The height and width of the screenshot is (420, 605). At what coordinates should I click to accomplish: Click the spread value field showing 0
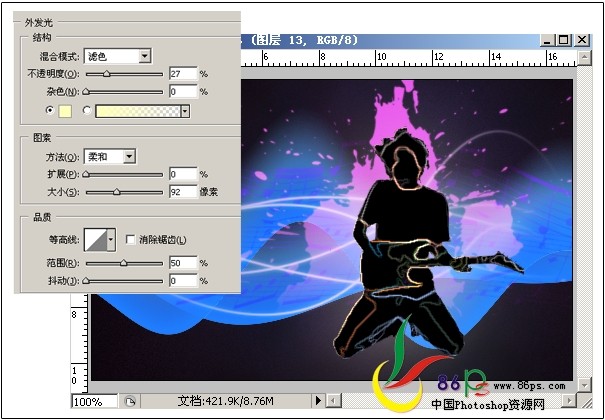[x=183, y=174]
